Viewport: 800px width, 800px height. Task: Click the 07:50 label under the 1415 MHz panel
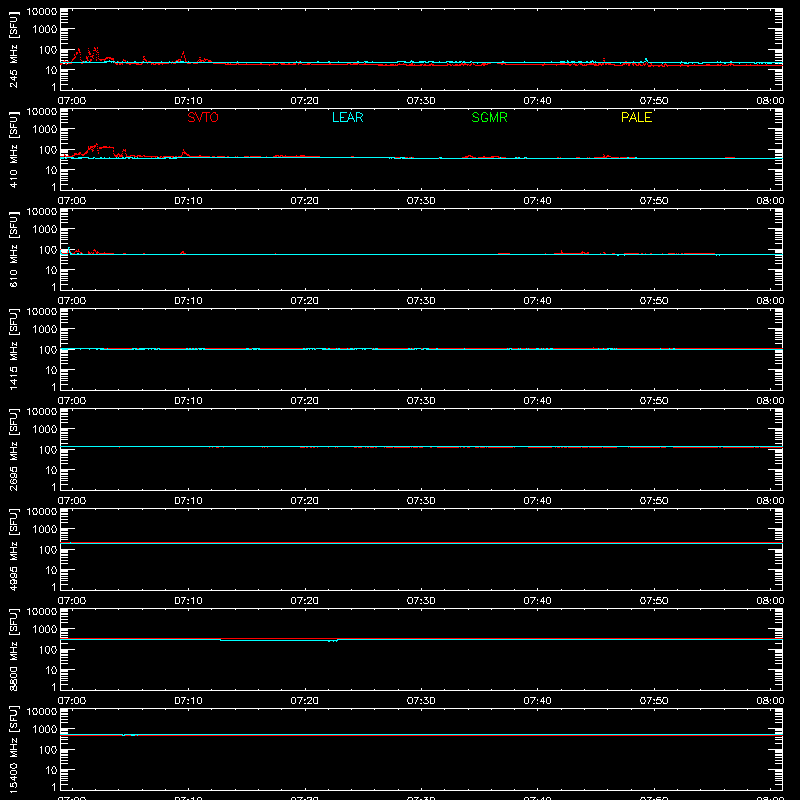(x=654, y=401)
